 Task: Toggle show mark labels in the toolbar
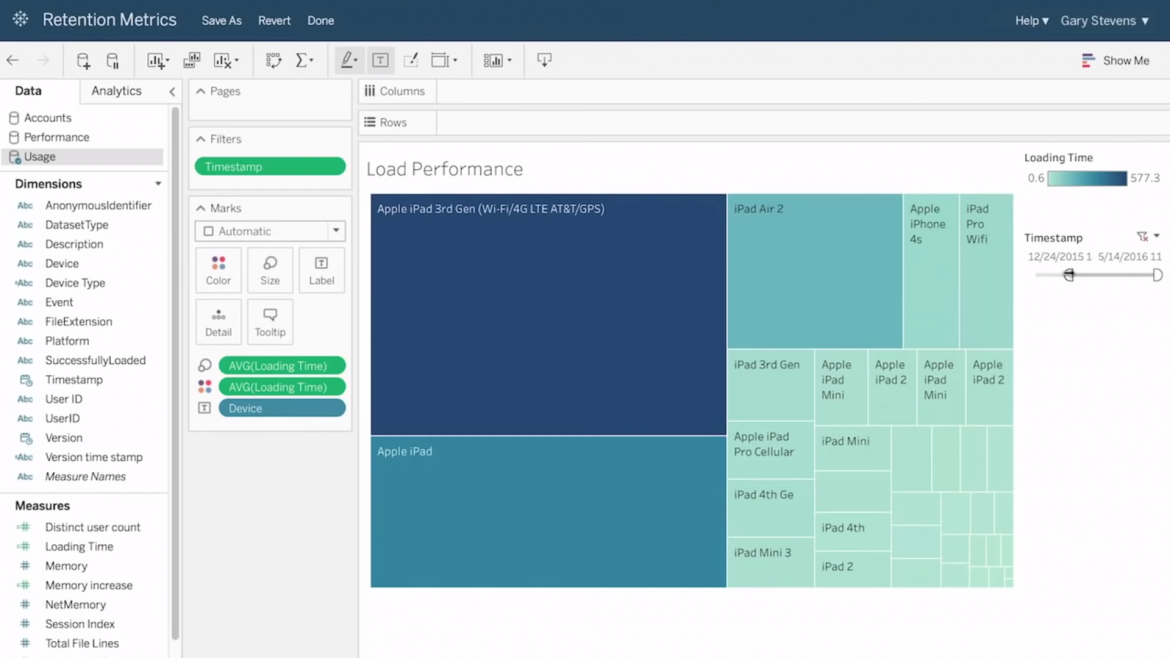380,60
